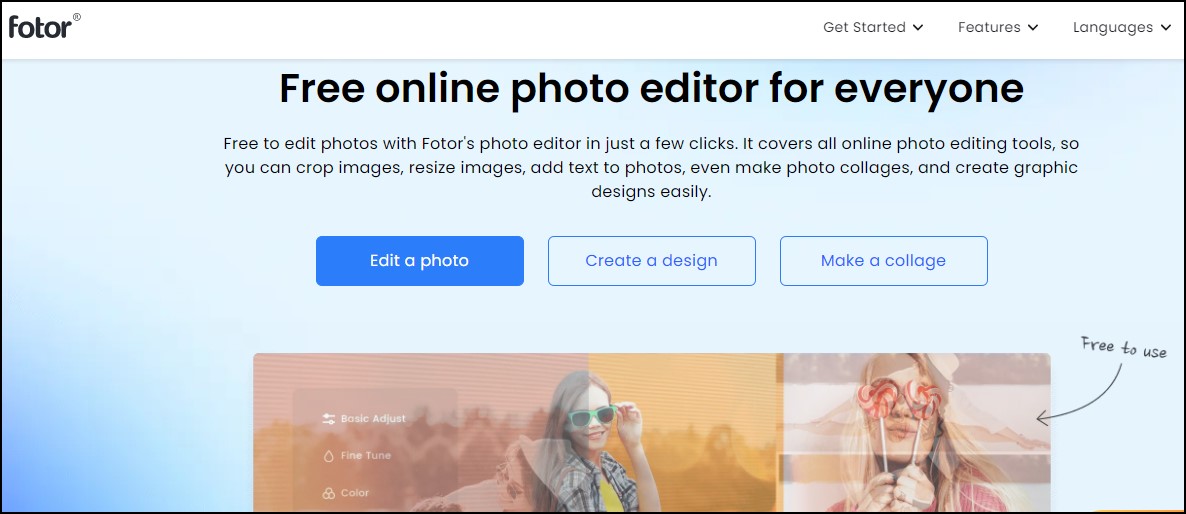This screenshot has width=1186, height=514.
Task: Click the Make a collage button
Action: (883, 261)
